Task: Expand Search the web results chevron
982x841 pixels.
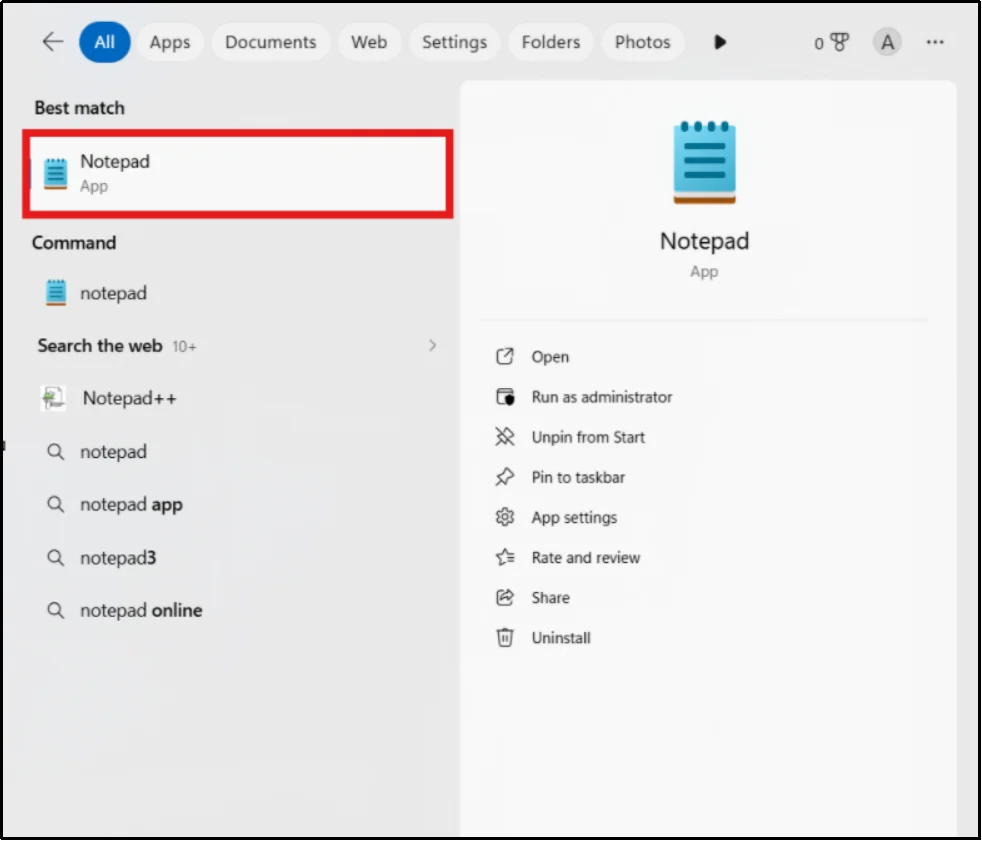Action: pos(432,346)
